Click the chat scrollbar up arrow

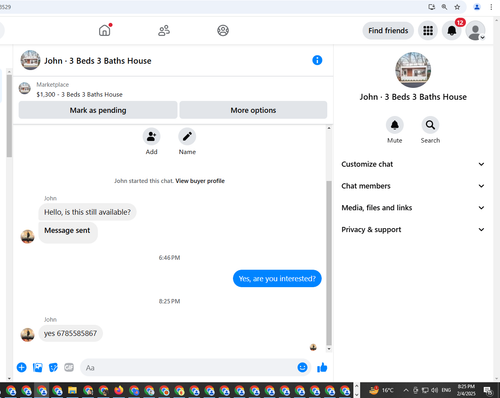[329, 128]
